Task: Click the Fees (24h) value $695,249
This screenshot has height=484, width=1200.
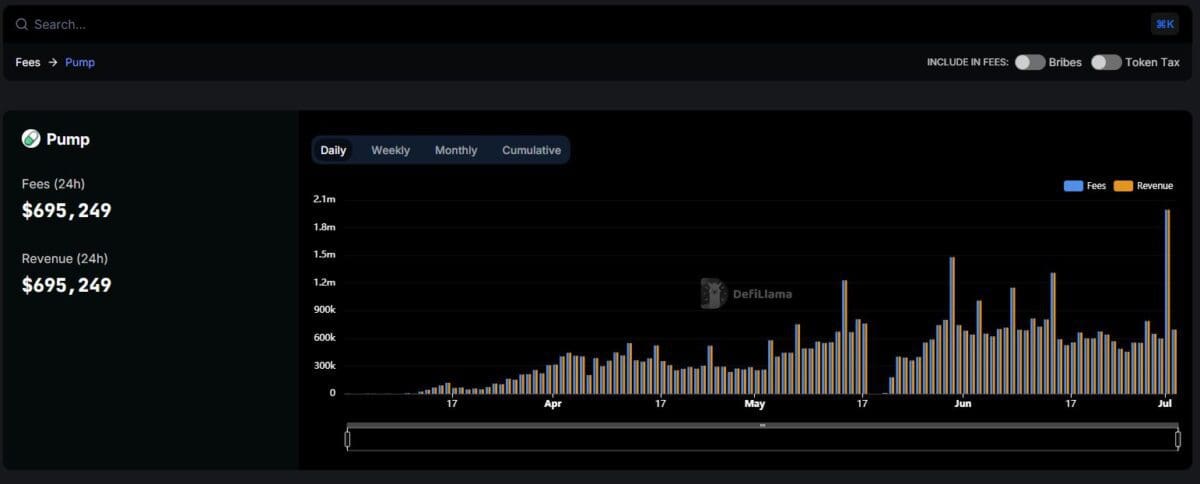Action: pos(67,211)
